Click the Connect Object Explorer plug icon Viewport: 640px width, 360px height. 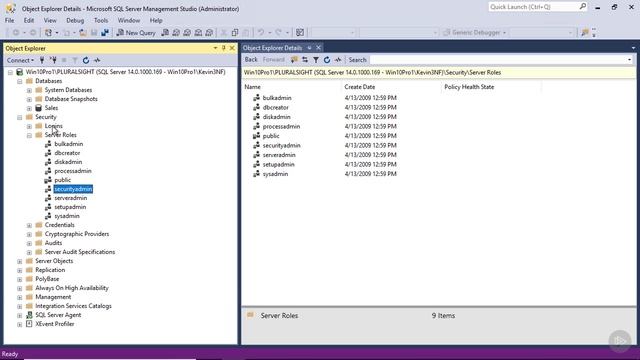pos(42,60)
